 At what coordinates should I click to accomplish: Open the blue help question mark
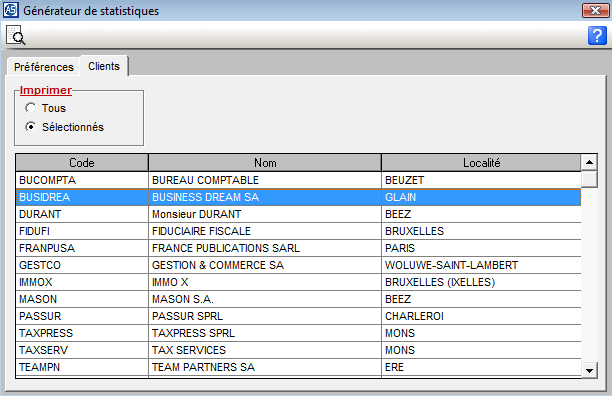click(x=597, y=36)
